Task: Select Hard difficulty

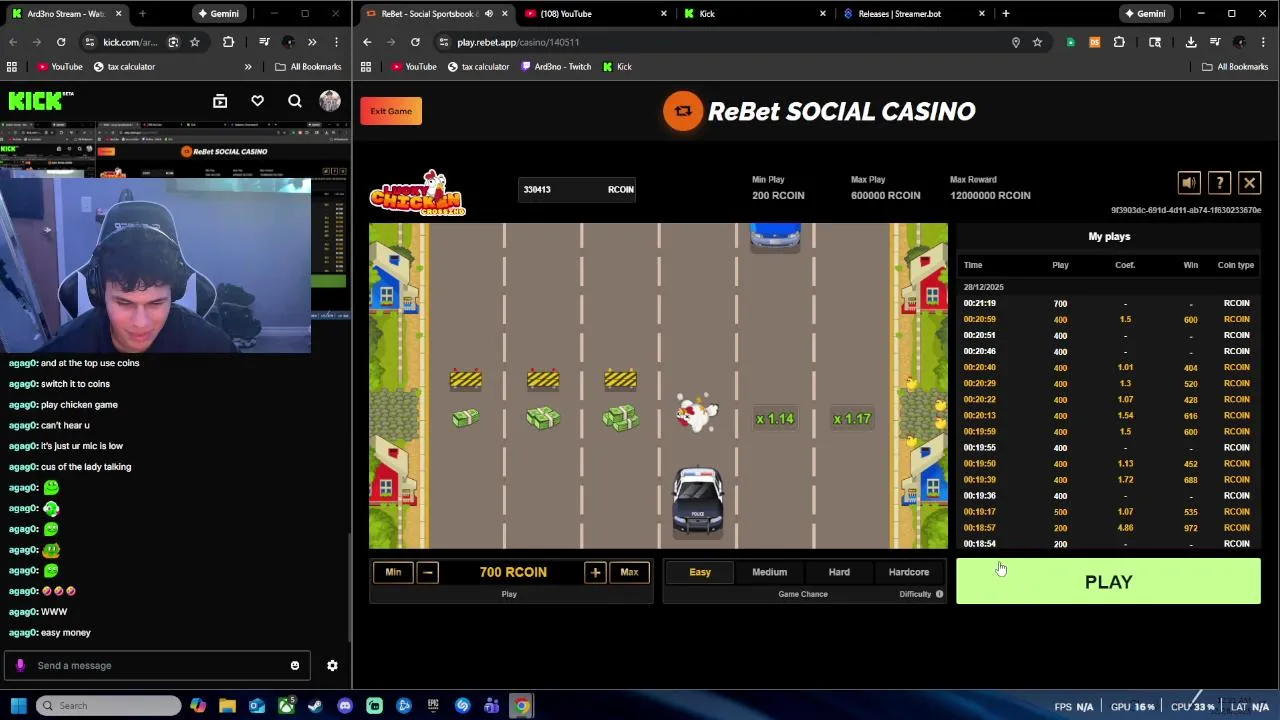Action: coord(839,572)
